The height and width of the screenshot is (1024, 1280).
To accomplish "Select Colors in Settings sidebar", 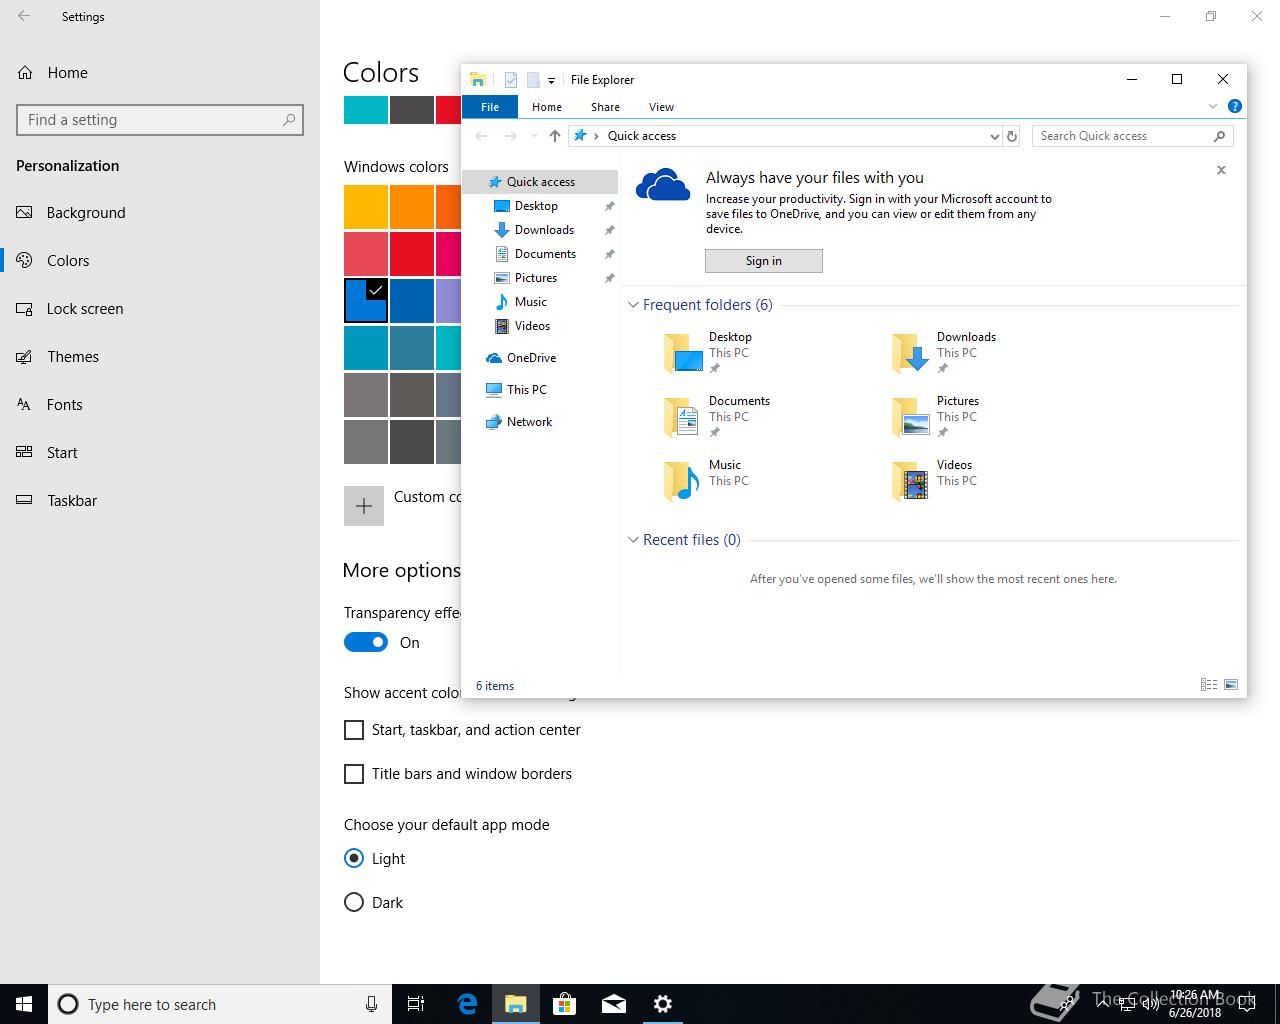I will click(160, 261).
